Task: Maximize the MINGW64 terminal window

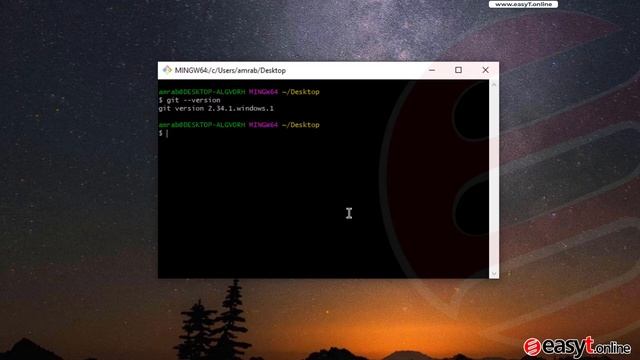Action: 458,70
